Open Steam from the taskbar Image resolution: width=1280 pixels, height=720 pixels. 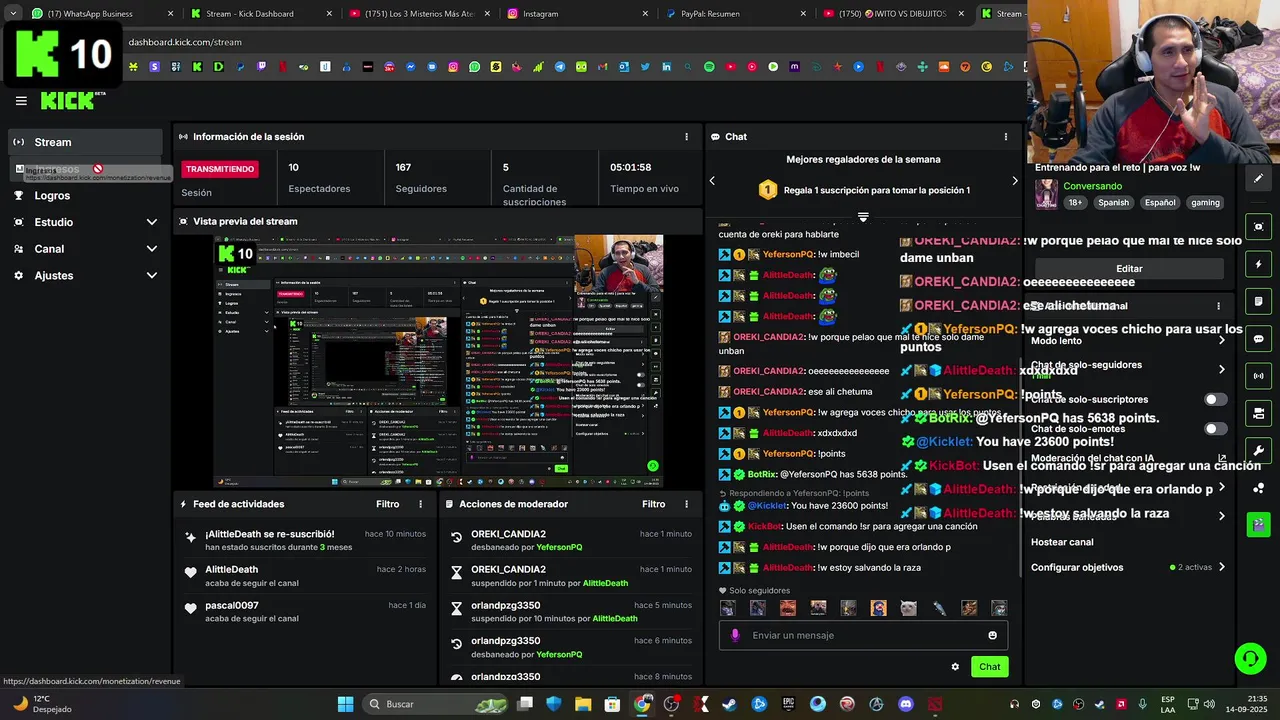point(730,704)
